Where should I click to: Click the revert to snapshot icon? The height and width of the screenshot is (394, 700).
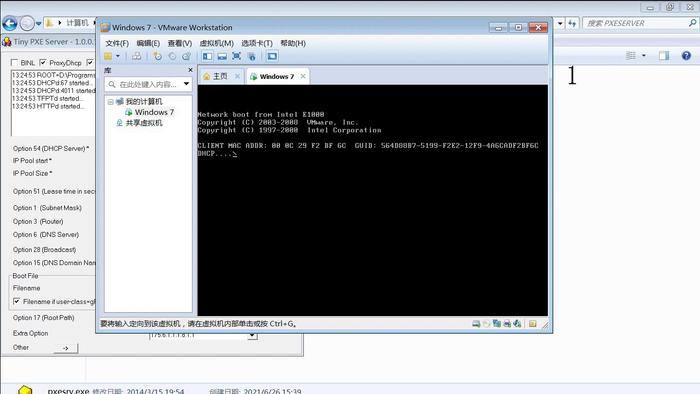coord(172,56)
